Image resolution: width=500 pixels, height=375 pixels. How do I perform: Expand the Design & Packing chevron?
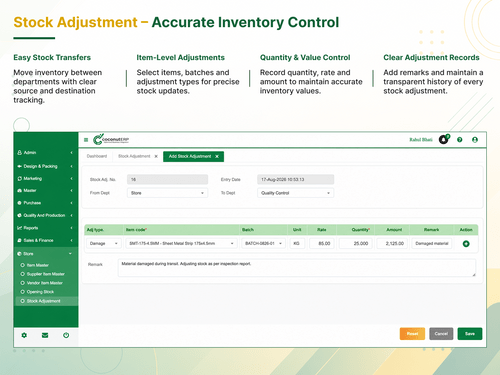coord(71,166)
